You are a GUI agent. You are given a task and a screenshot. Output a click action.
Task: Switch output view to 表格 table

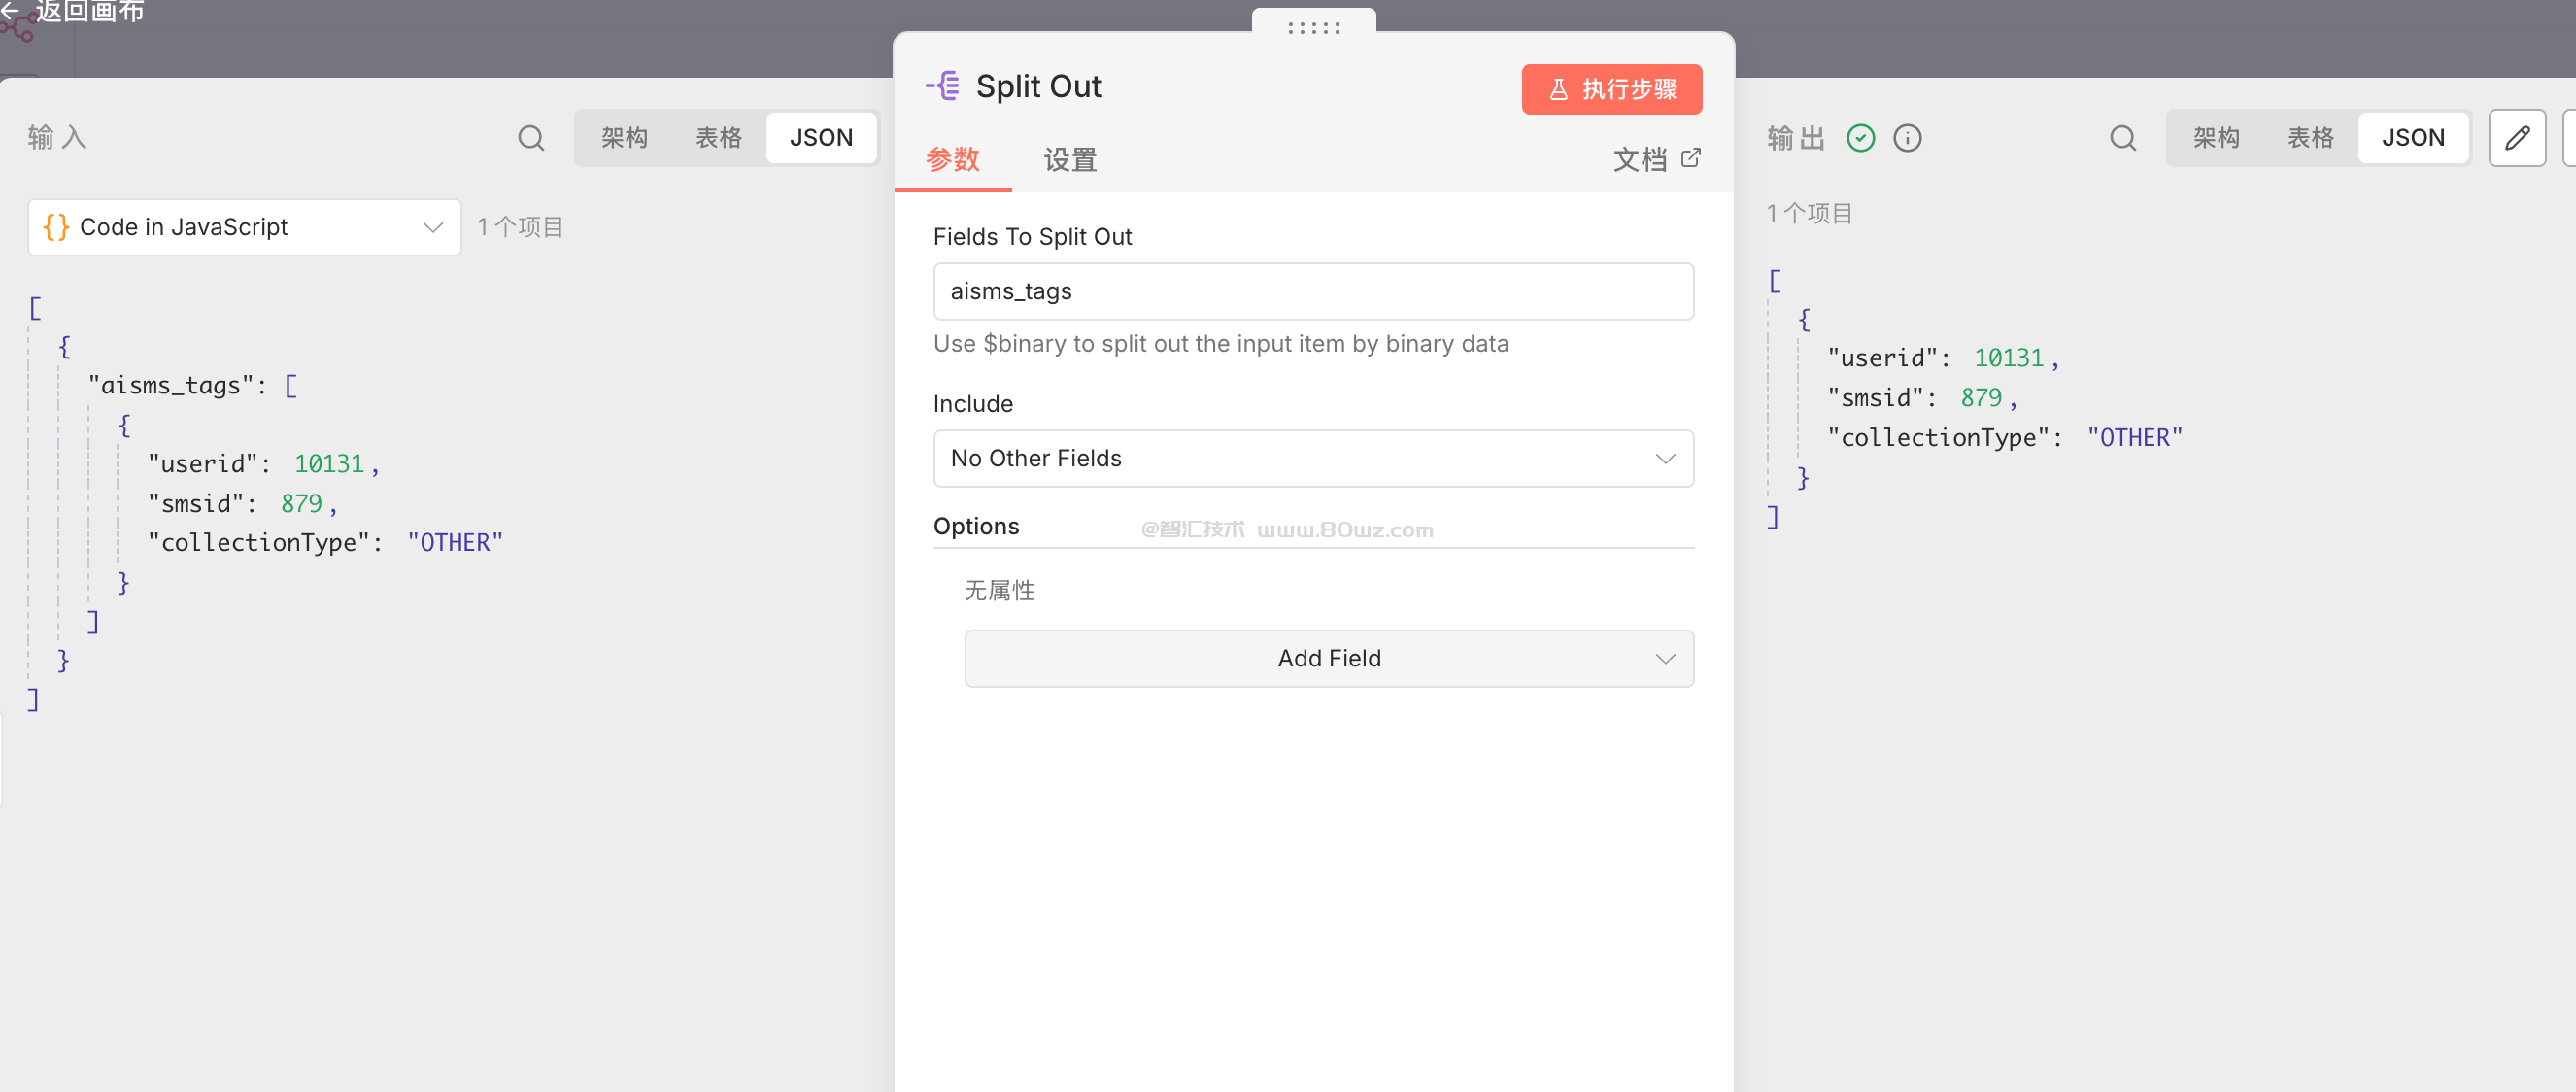pos(2310,138)
